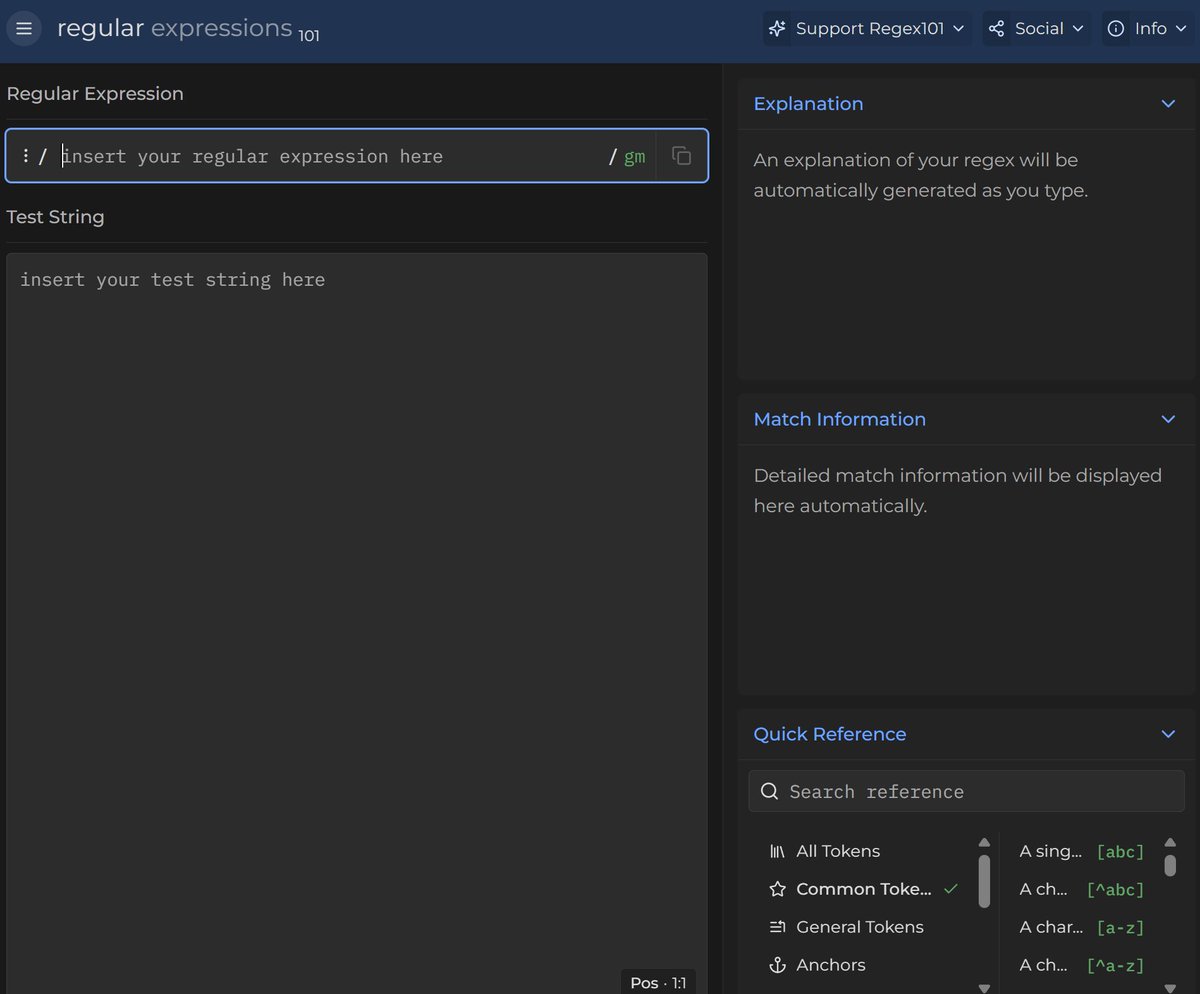This screenshot has height=994, width=1200.
Task: Click the category list scroll-down arrow
Action: point(984,987)
